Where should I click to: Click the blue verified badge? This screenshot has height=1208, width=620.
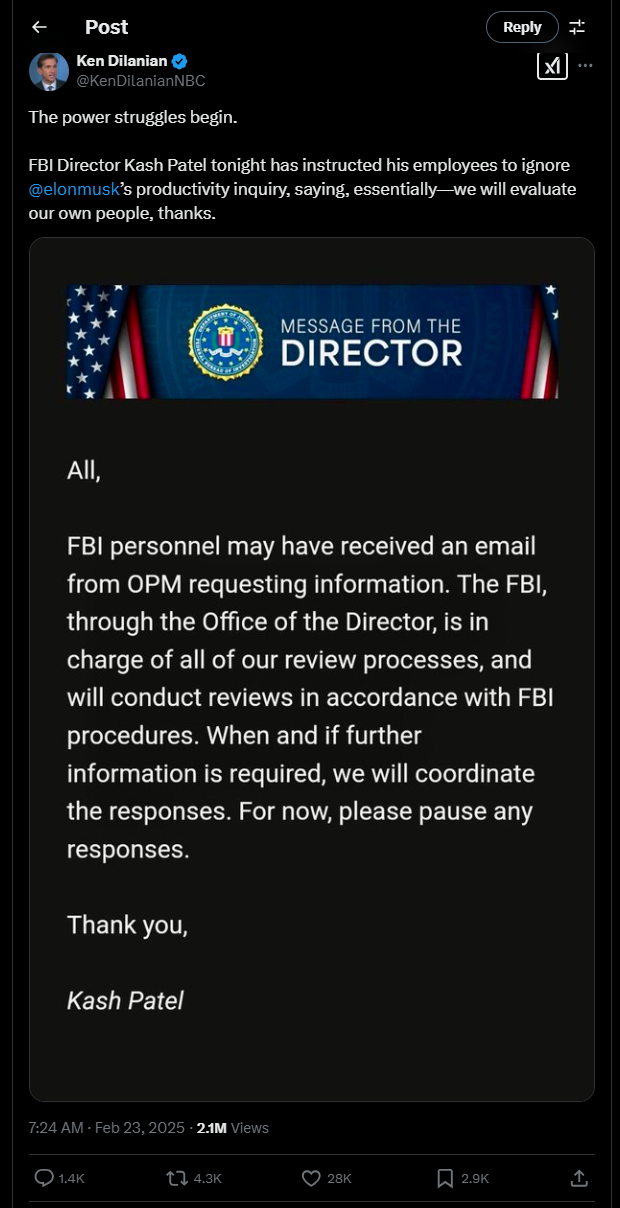[180, 61]
